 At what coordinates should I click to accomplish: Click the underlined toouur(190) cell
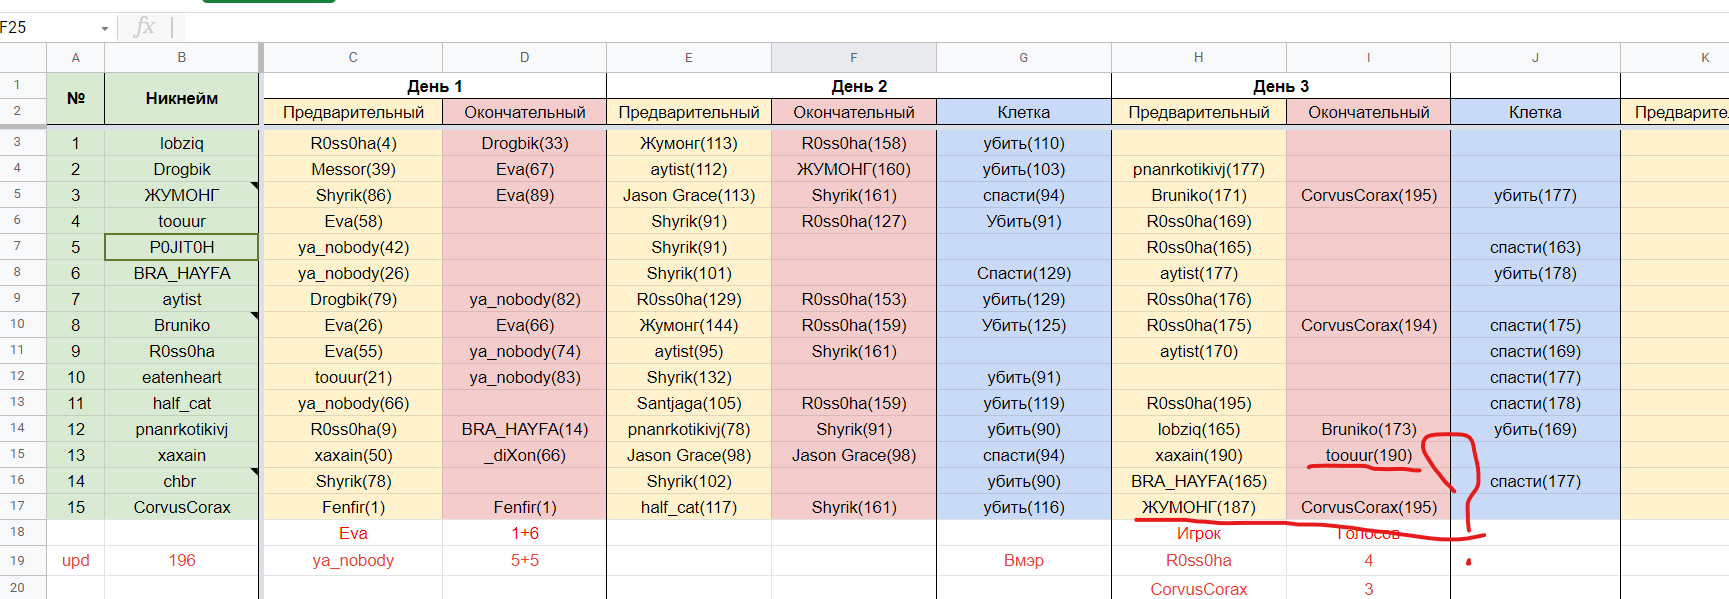[1368, 455]
